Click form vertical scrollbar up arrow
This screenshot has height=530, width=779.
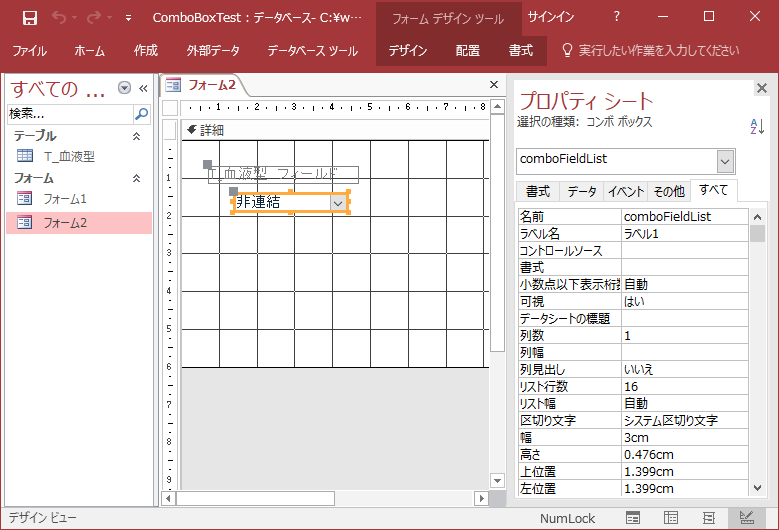497,106
